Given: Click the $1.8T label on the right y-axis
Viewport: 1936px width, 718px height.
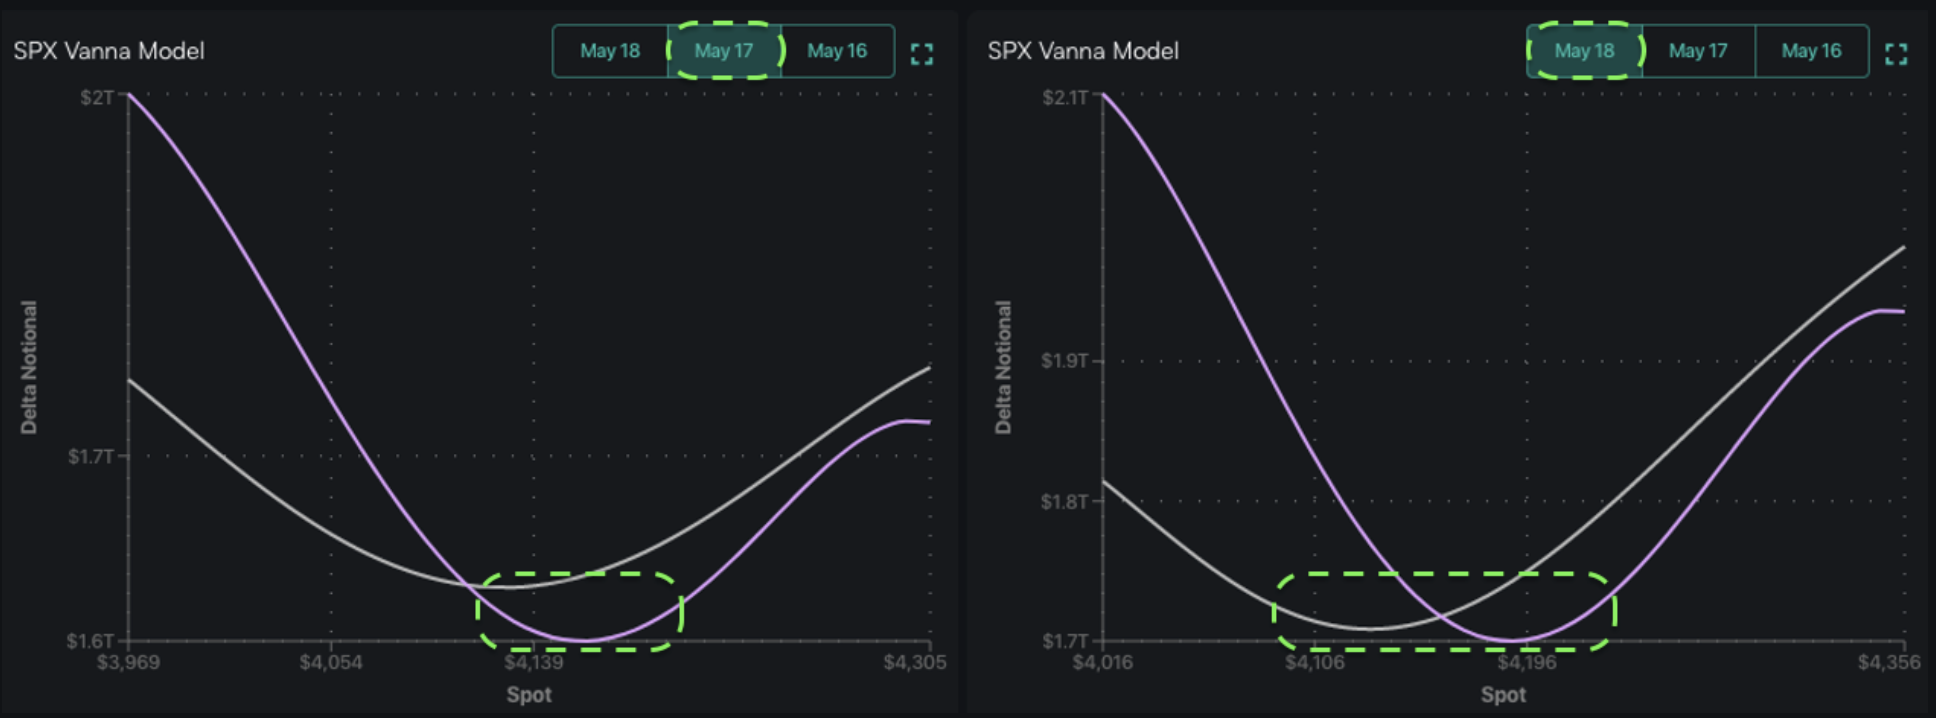Looking at the screenshot, I should coord(1064,501).
